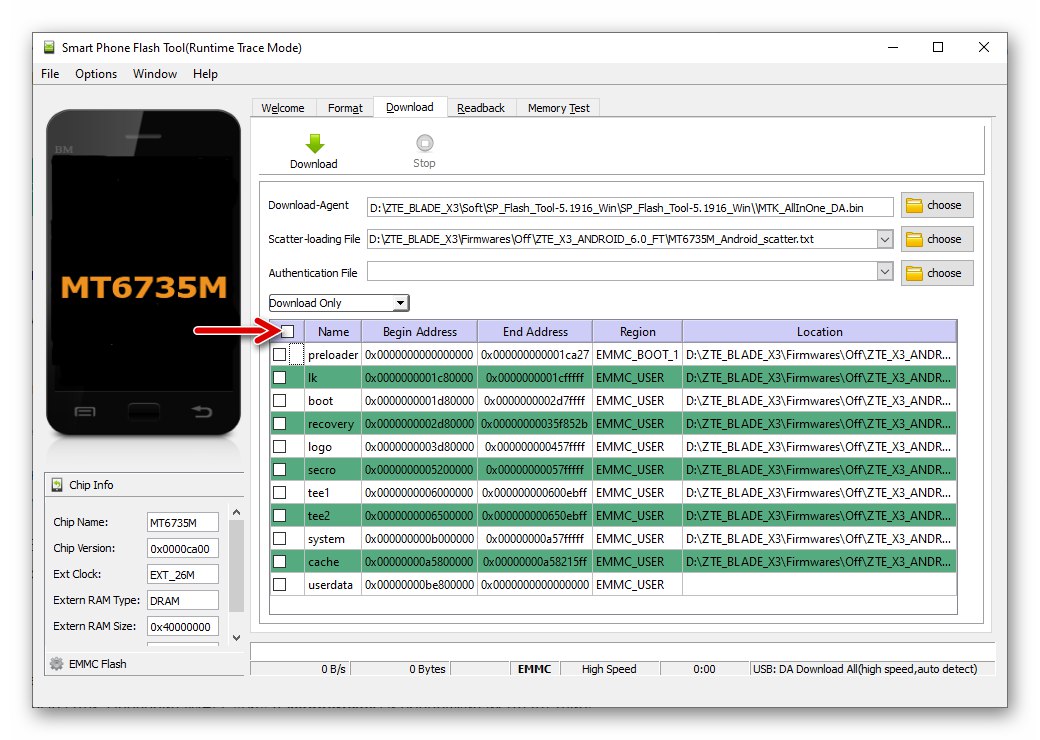Click the Scatter-loading File choose folder button
The width and height of the screenshot is (1040, 740).
point(936,239)
